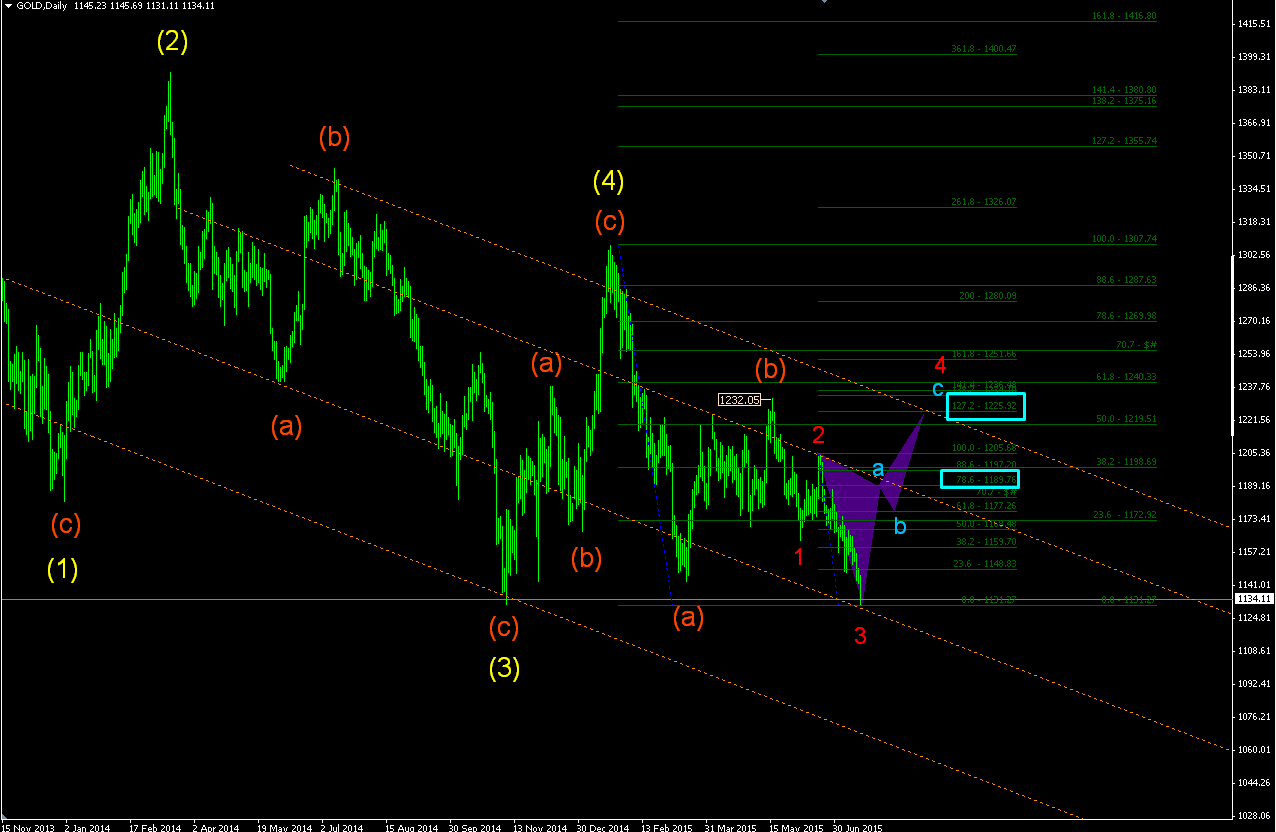Select the cyan wave label a

pos(878,468)
